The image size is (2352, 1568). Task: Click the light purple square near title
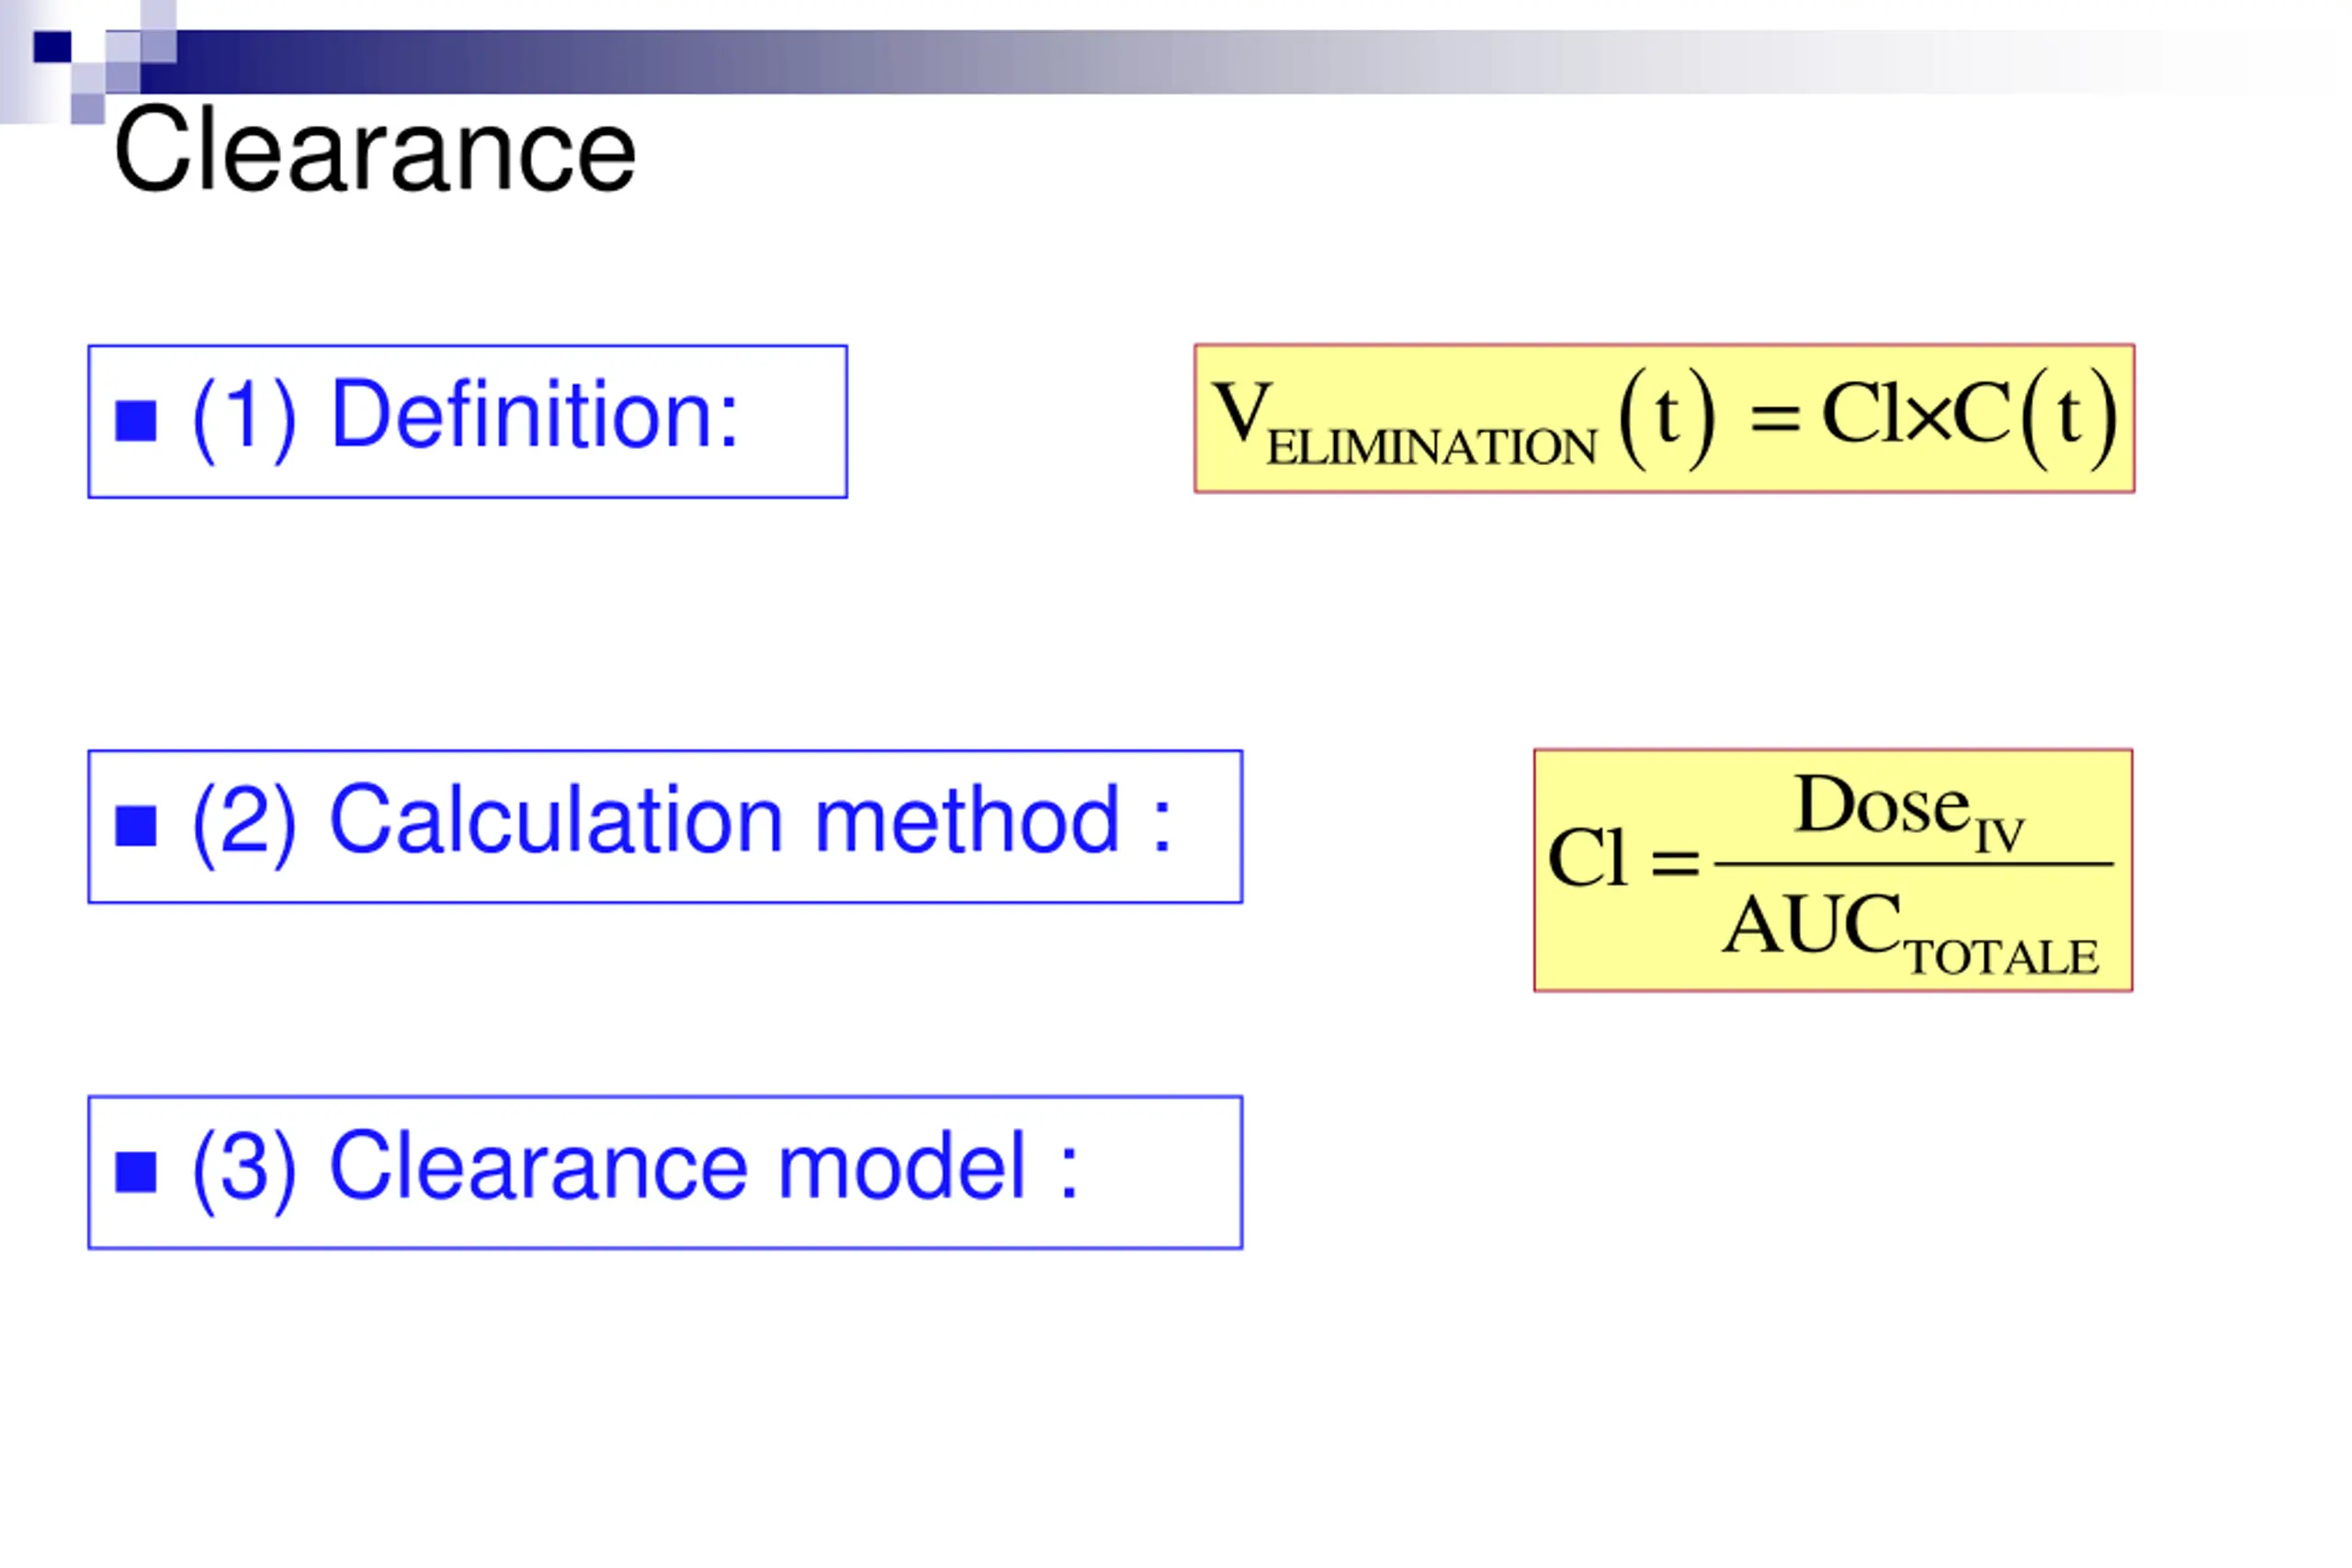coord(88,108)
